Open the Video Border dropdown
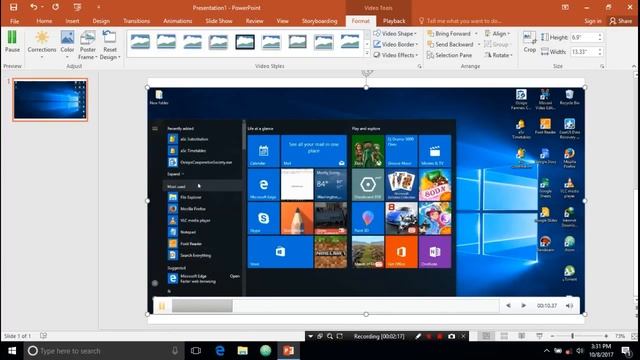This screenshot has height=360, width=640. [x=396, y=44]
